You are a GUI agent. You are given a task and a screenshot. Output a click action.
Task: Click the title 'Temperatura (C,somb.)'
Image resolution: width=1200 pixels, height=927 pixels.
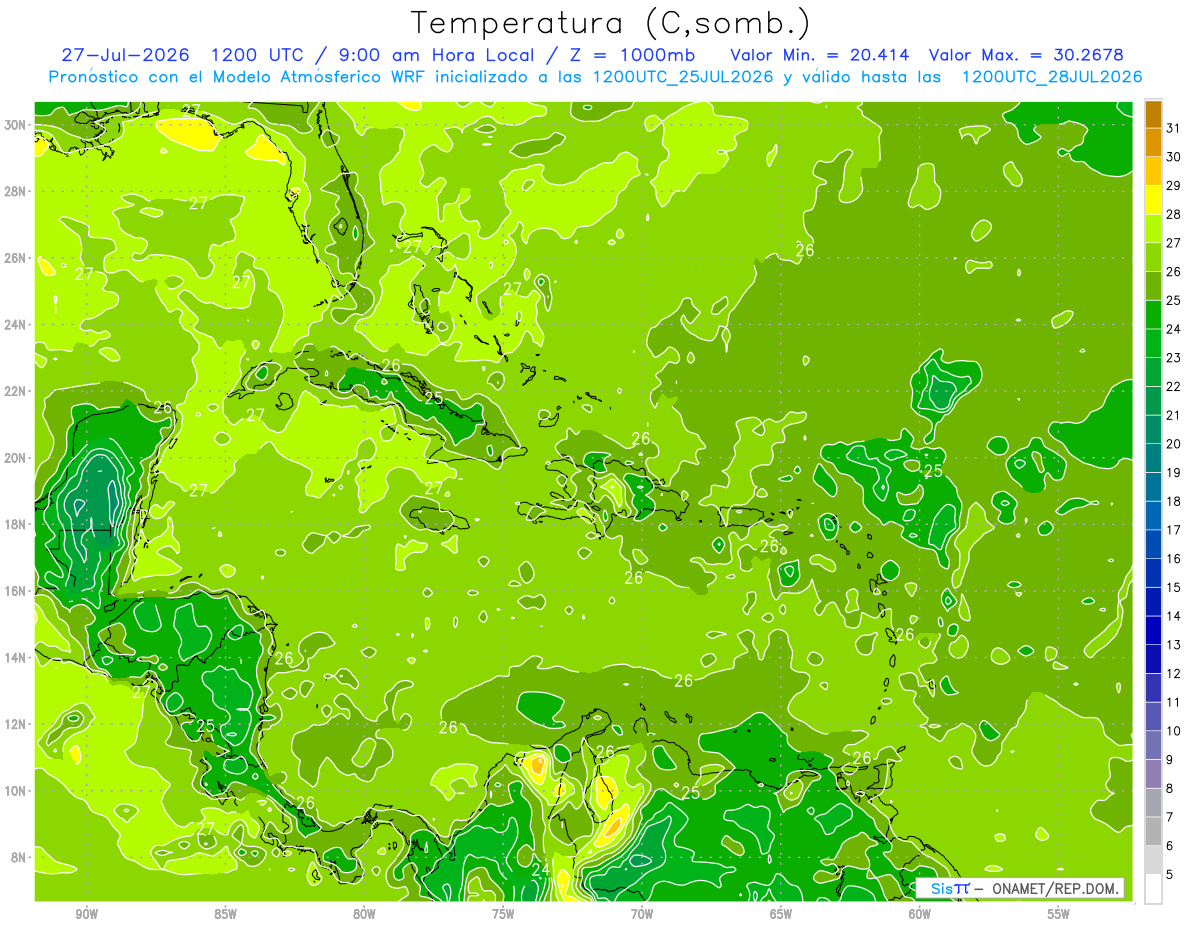[610, 24]
